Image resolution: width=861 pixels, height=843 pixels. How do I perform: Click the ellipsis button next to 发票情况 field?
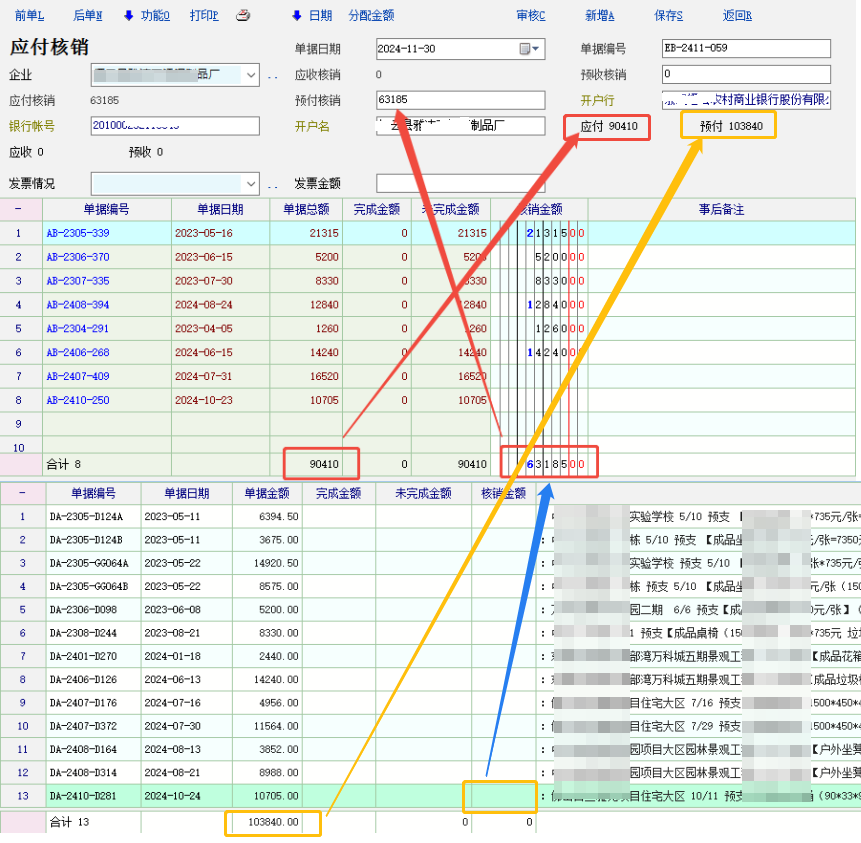[x=273, y=184]
